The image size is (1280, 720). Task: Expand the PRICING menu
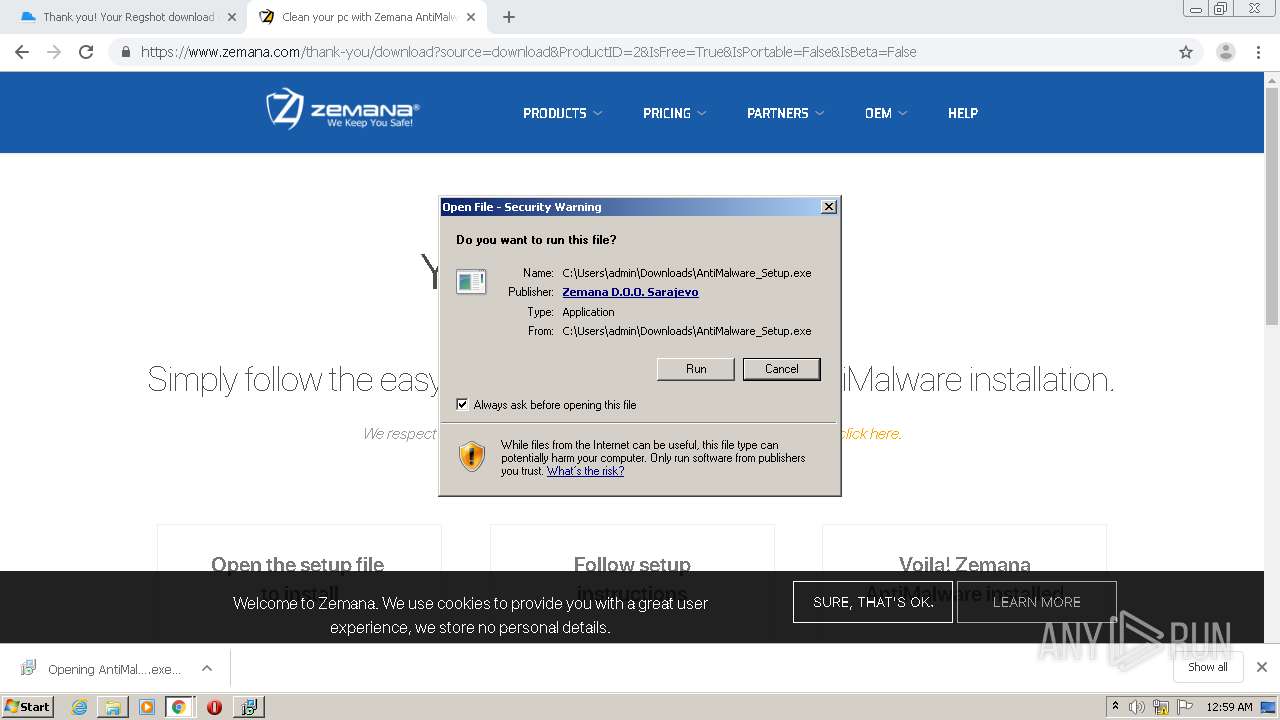coord(674,113)
